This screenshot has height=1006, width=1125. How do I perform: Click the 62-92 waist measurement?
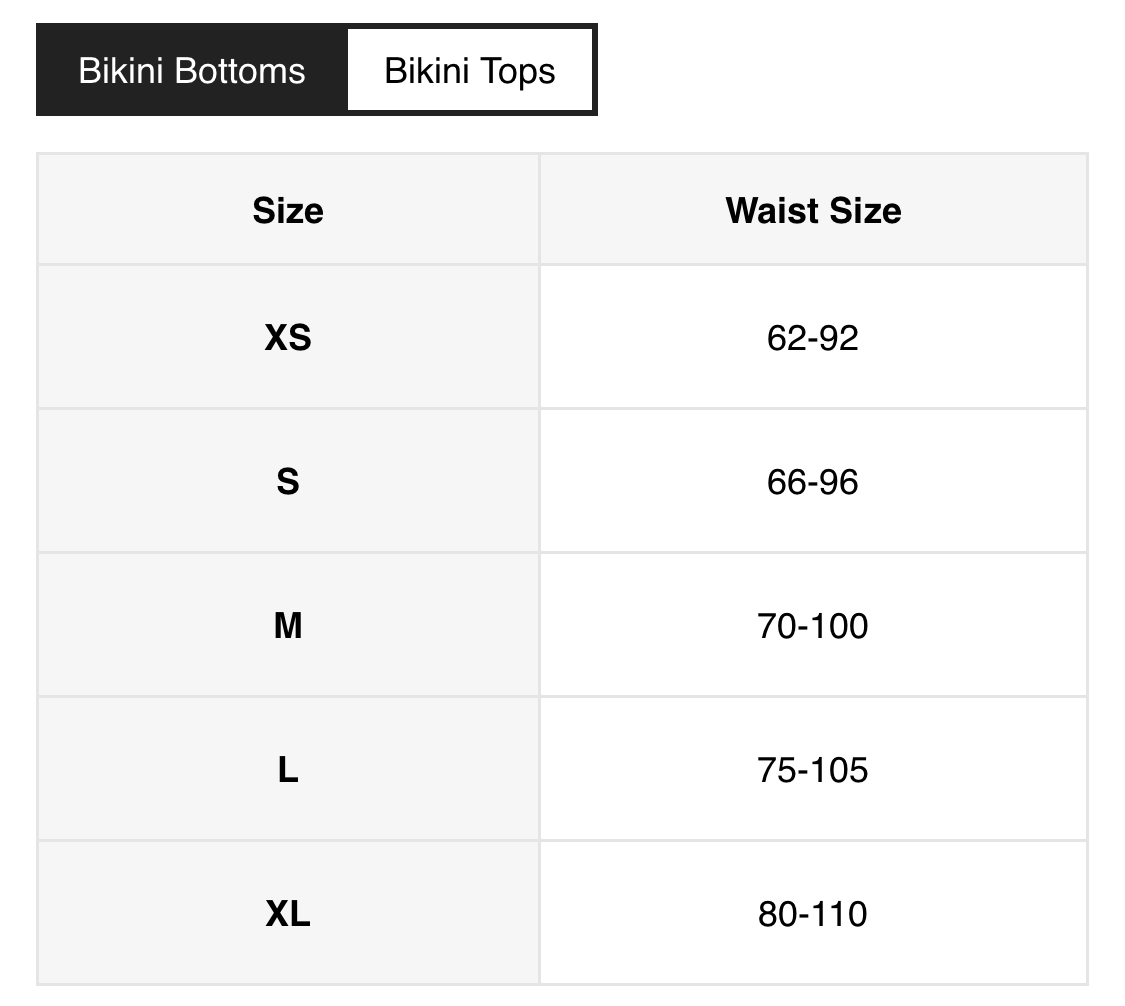[813, 338]
